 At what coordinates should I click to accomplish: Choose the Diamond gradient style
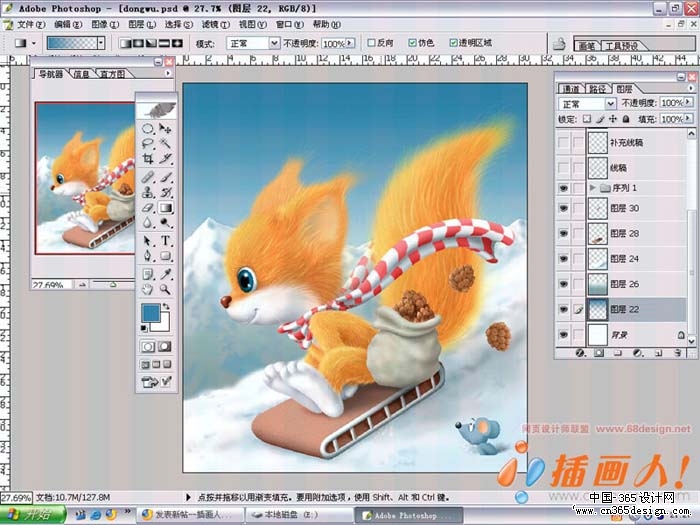coord(178,43)
